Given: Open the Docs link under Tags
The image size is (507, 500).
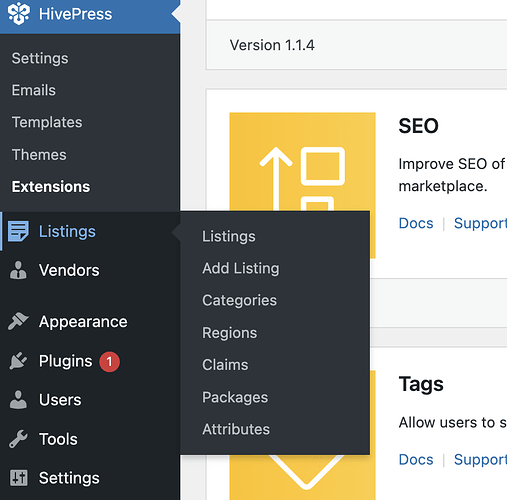Looking at the screenshot, I should [x=416, y=459].
